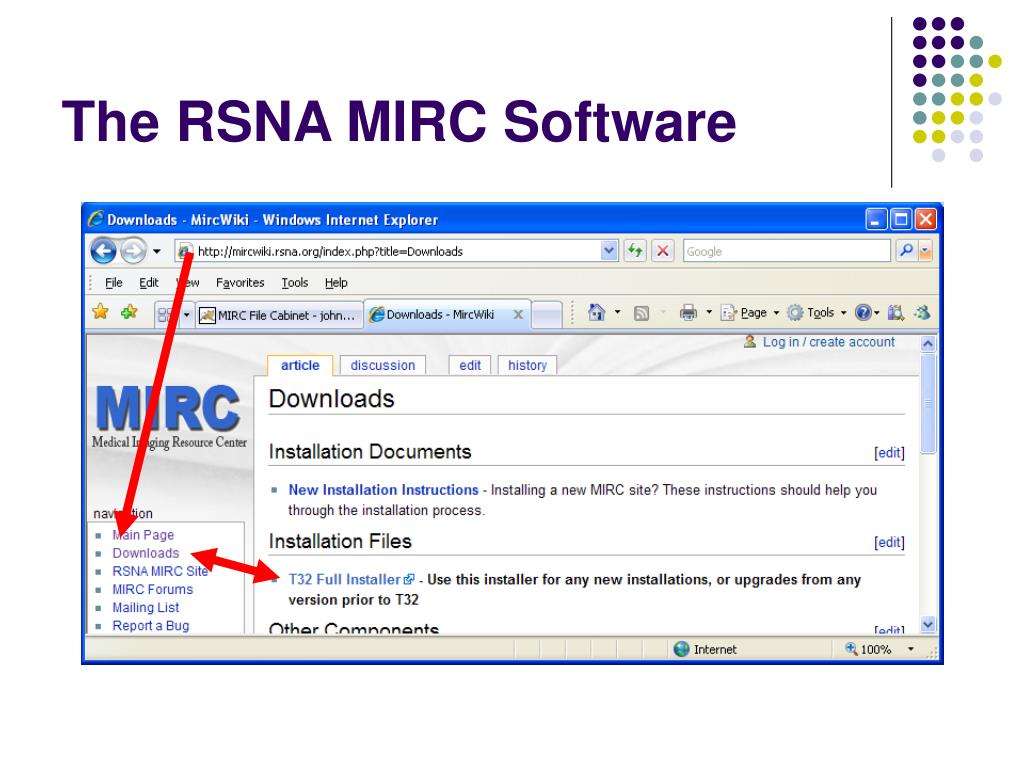Click the Add to Favorites icon
This screenshot has width=1024, height=768.
click(129, 312)
